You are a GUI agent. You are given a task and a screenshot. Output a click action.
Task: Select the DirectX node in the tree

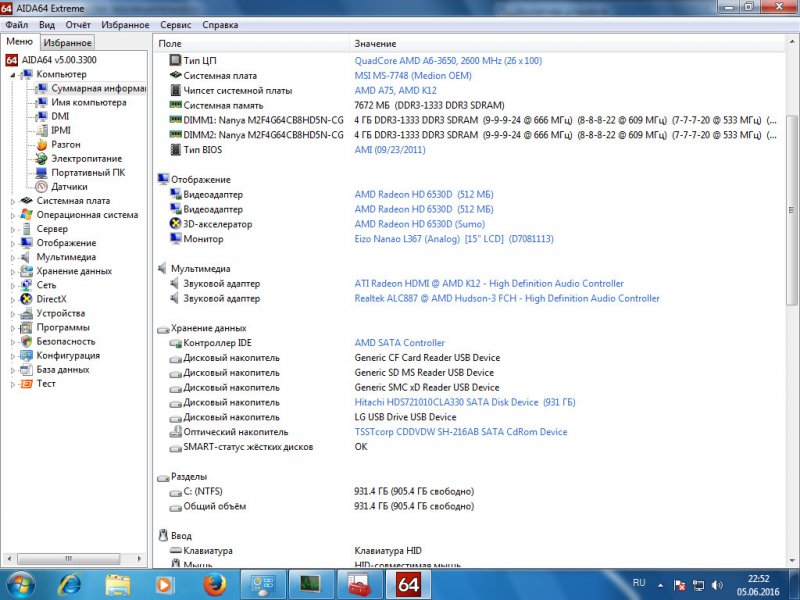[51, 299]
